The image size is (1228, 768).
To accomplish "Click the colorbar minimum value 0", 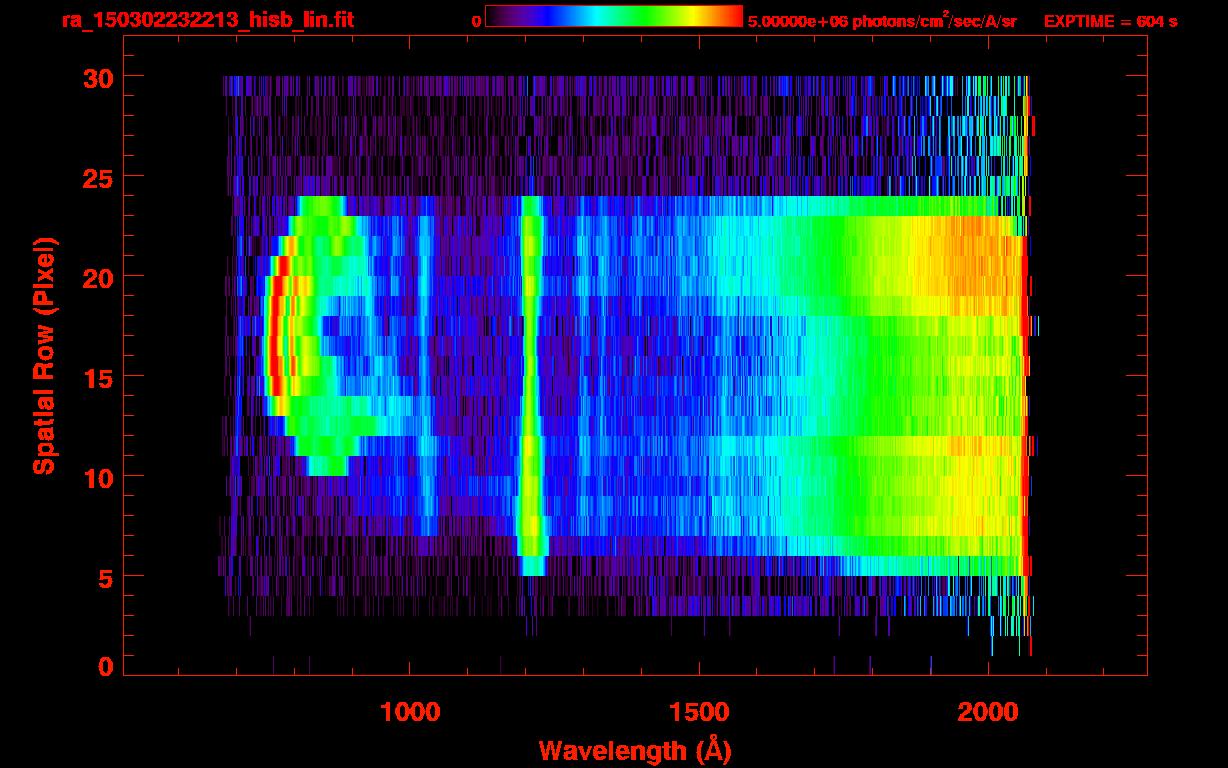I will pyautogui.click(x=476, y=20).
